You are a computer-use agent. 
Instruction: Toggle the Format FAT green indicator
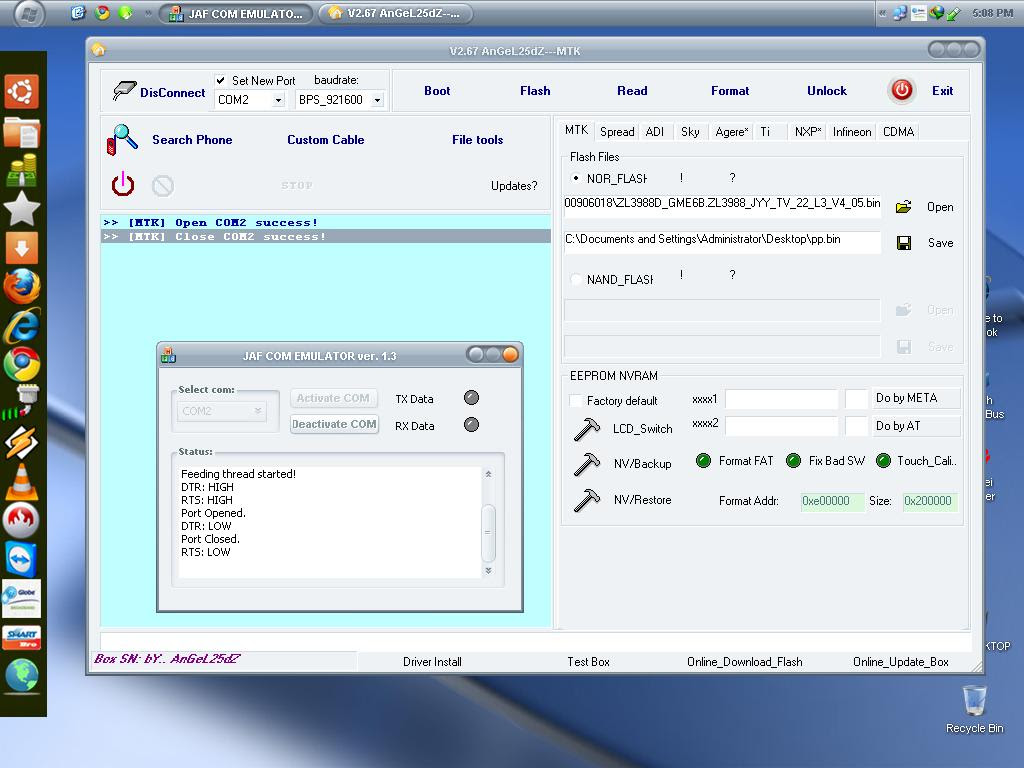703,461
